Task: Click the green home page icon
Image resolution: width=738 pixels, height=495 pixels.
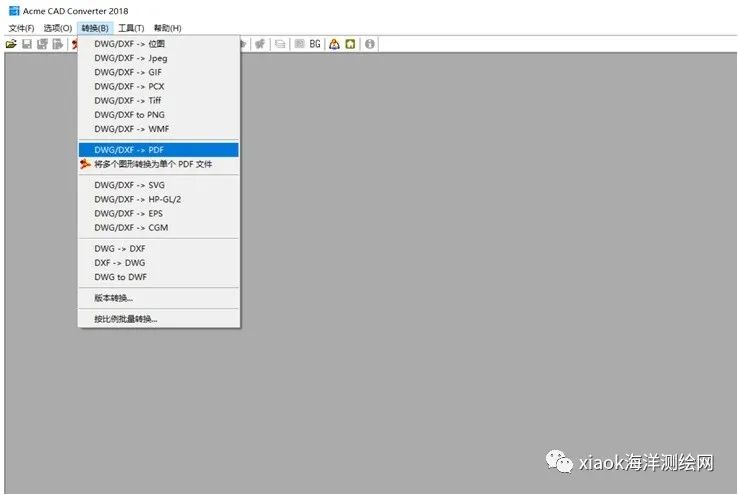Action: coord(350,44)
